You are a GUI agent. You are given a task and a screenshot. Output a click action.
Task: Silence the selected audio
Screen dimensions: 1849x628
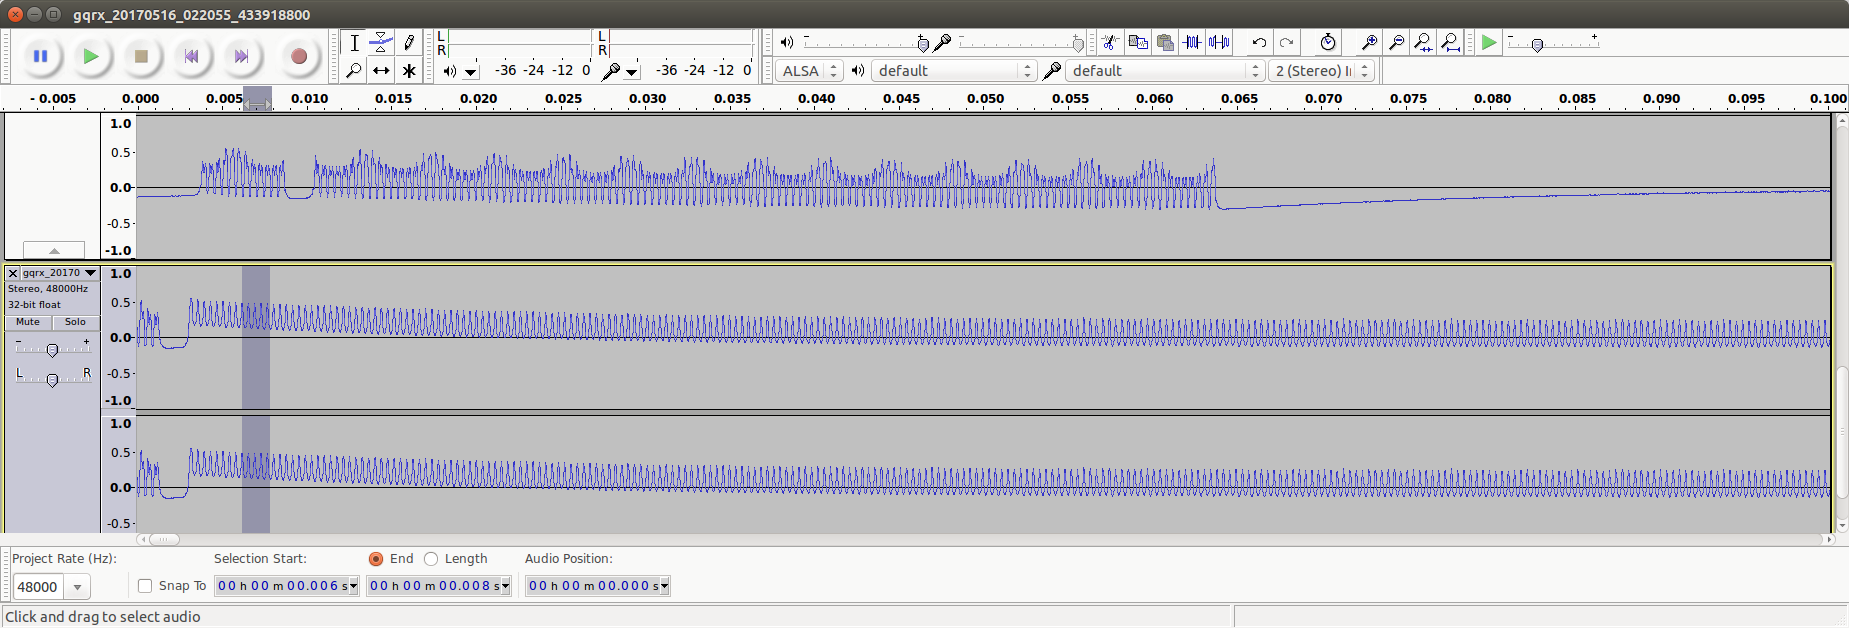coord(1219,42)
